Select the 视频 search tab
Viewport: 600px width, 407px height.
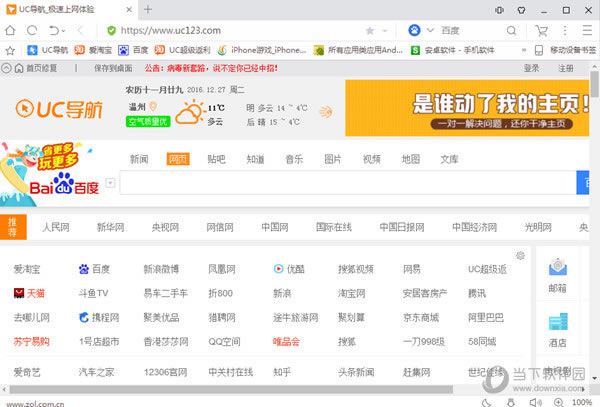coord(372,159)
